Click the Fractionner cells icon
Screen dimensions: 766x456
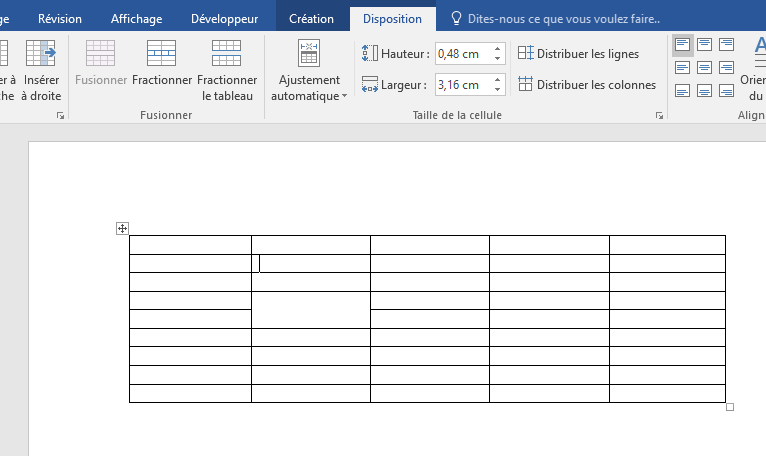point(161,54)
